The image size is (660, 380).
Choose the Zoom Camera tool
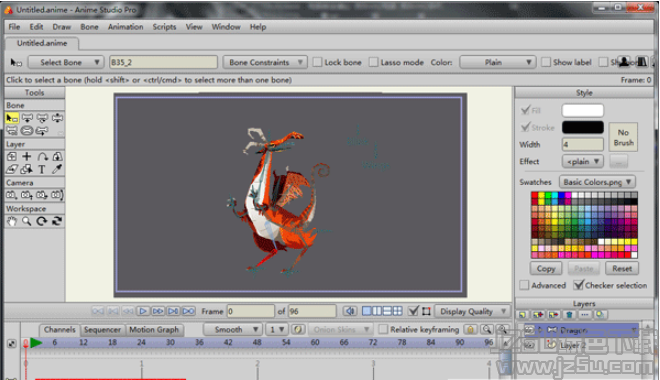tap(27, 195)
